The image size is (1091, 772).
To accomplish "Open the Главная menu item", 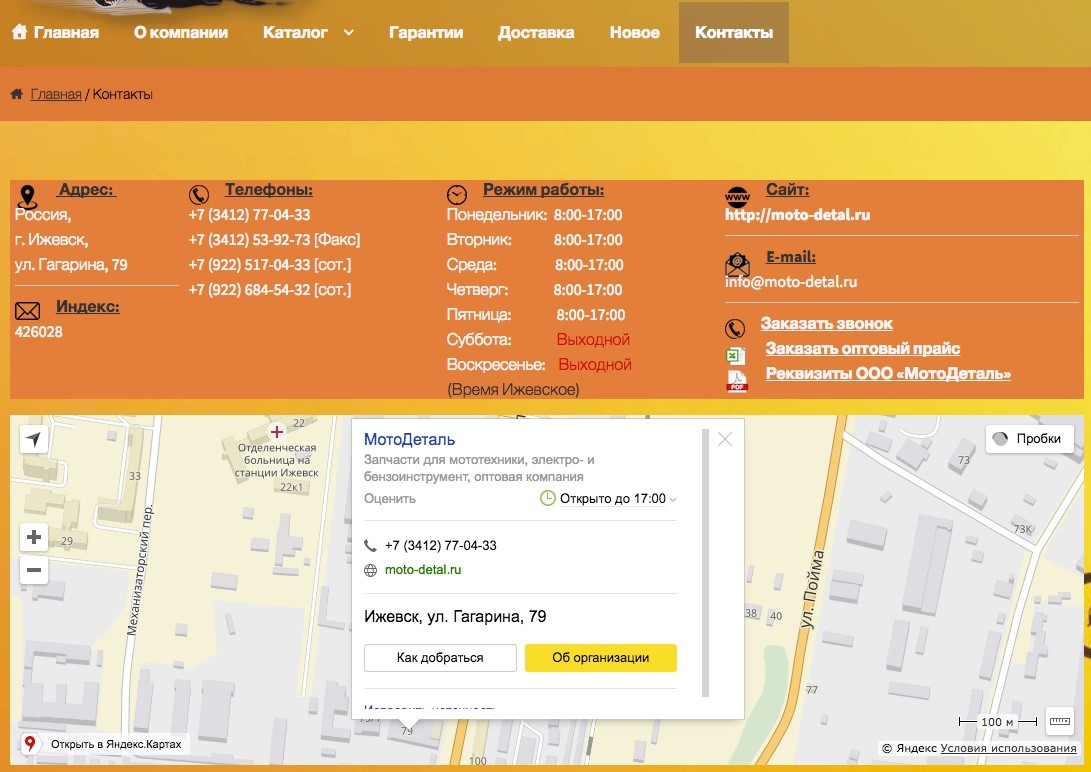I will coord(66,32).
